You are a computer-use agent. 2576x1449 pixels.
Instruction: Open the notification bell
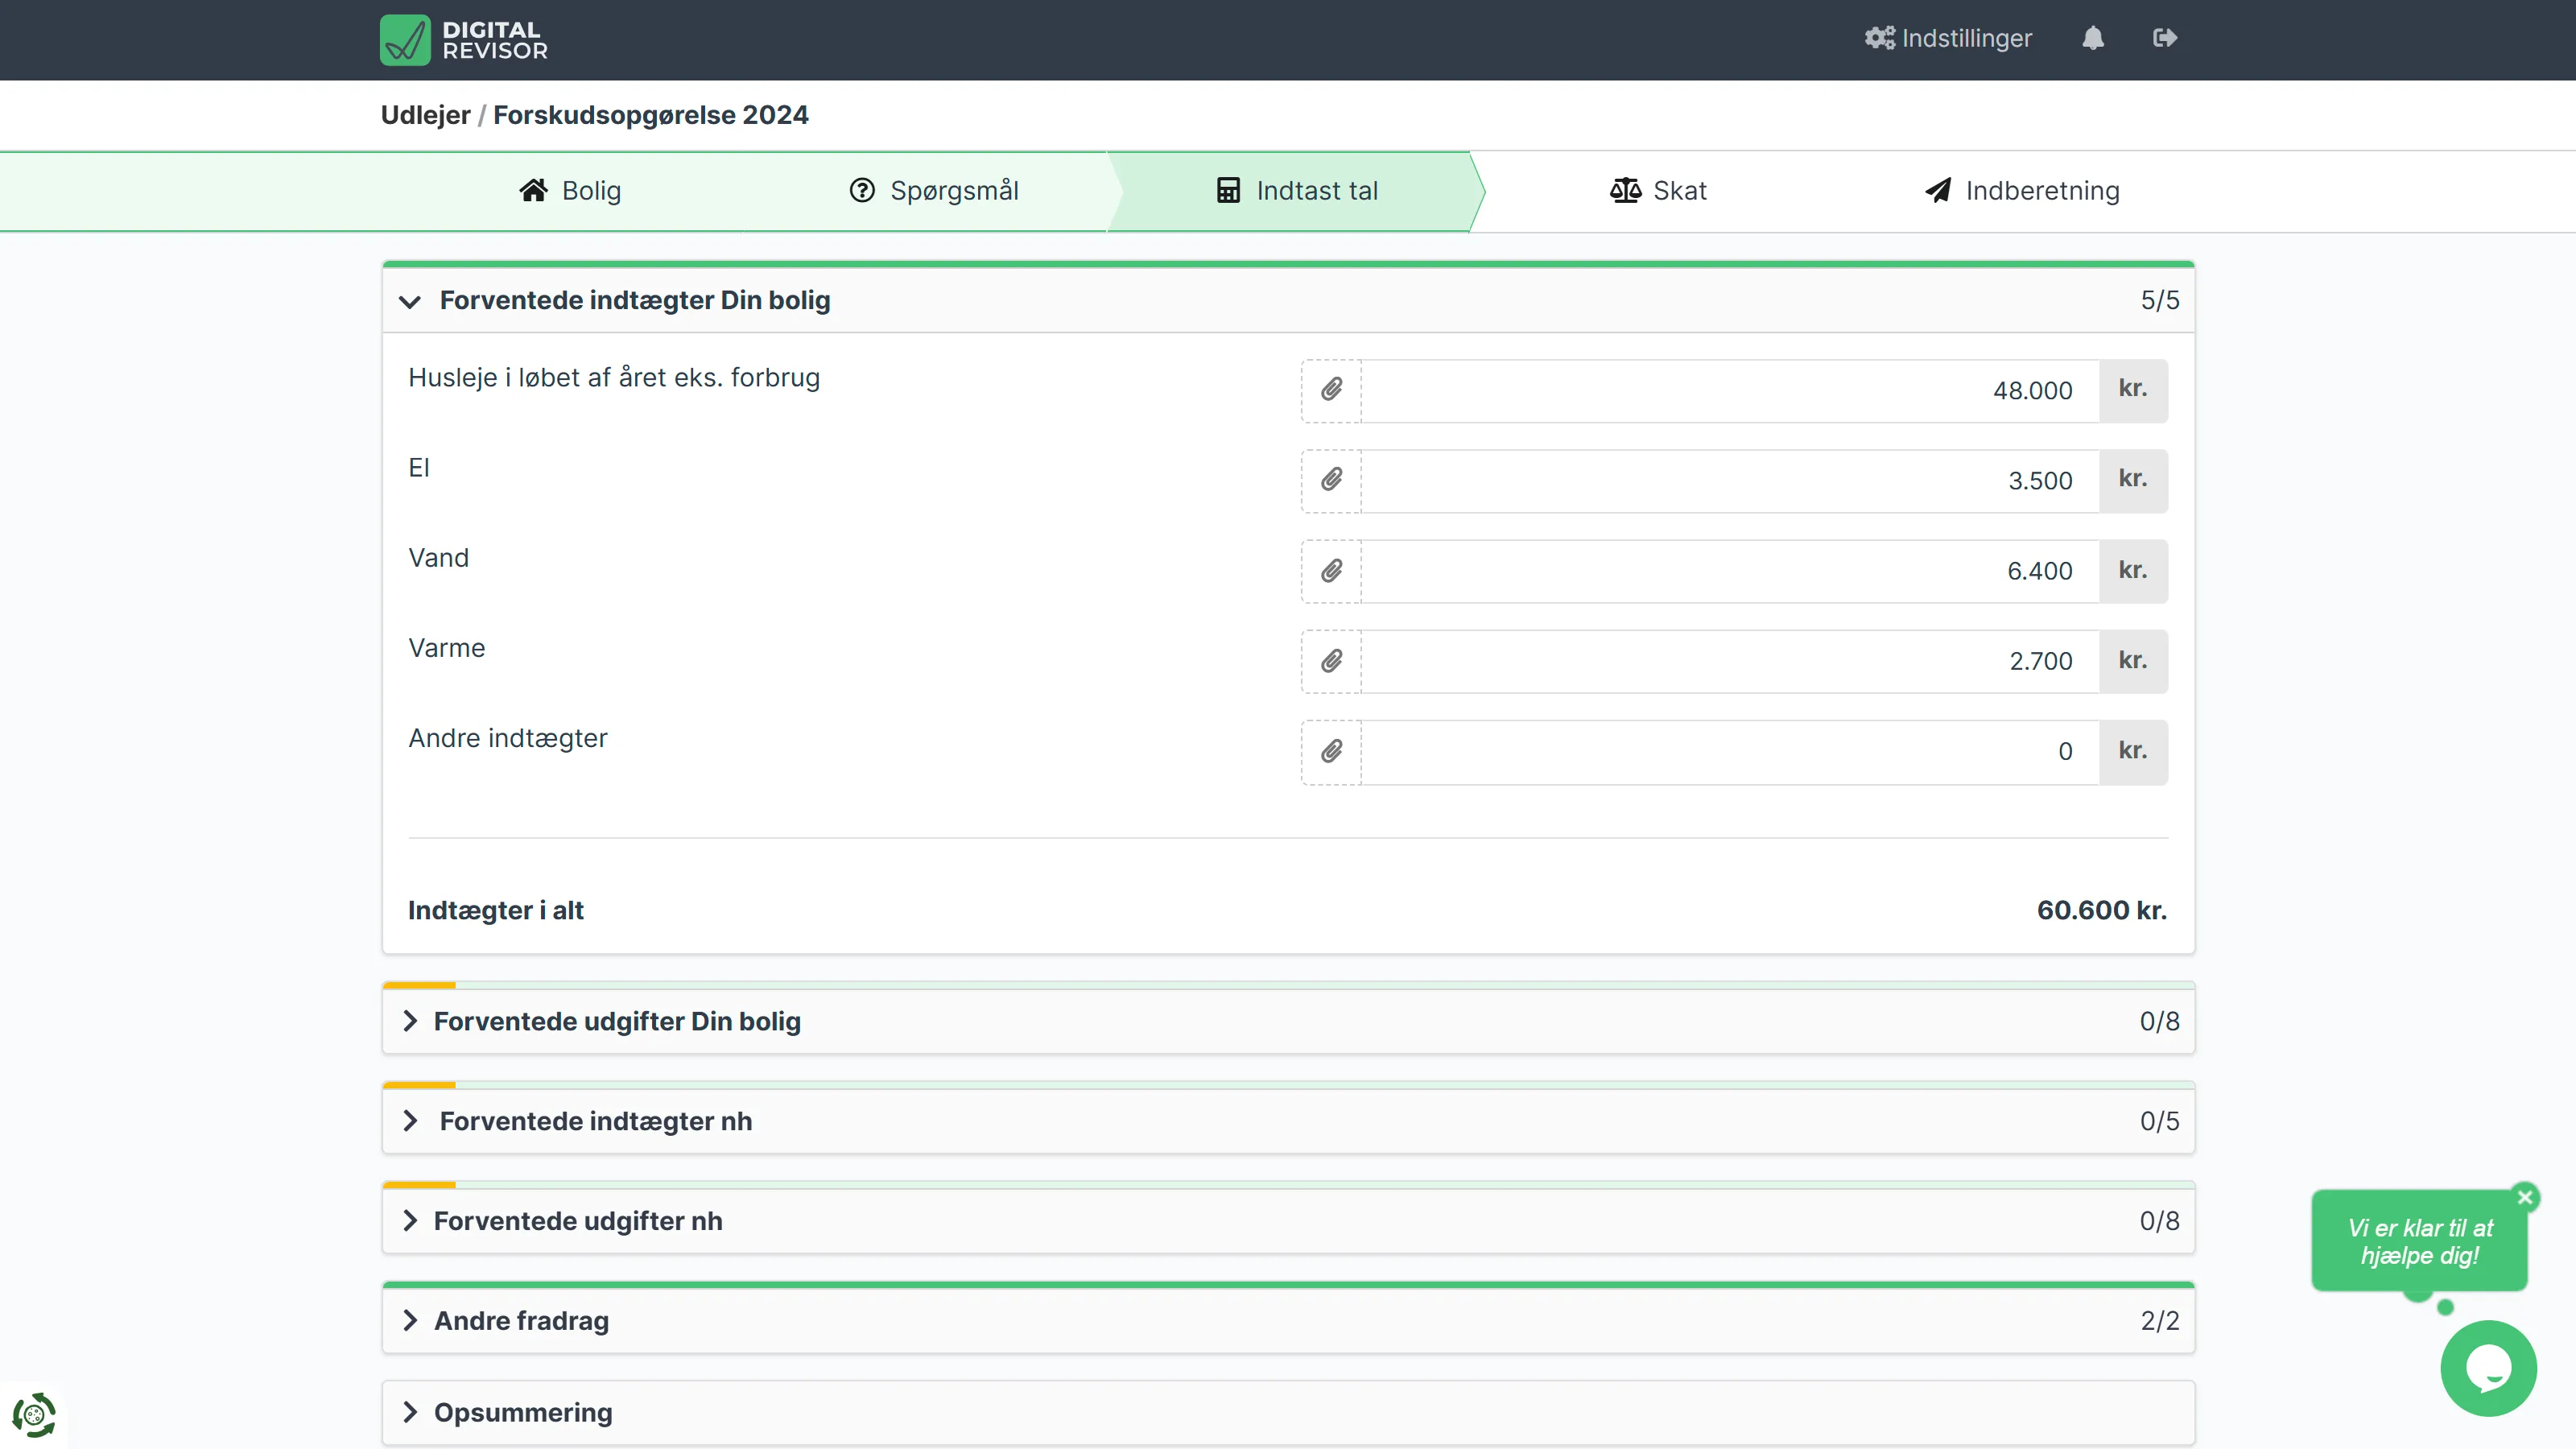point(2092,38)
